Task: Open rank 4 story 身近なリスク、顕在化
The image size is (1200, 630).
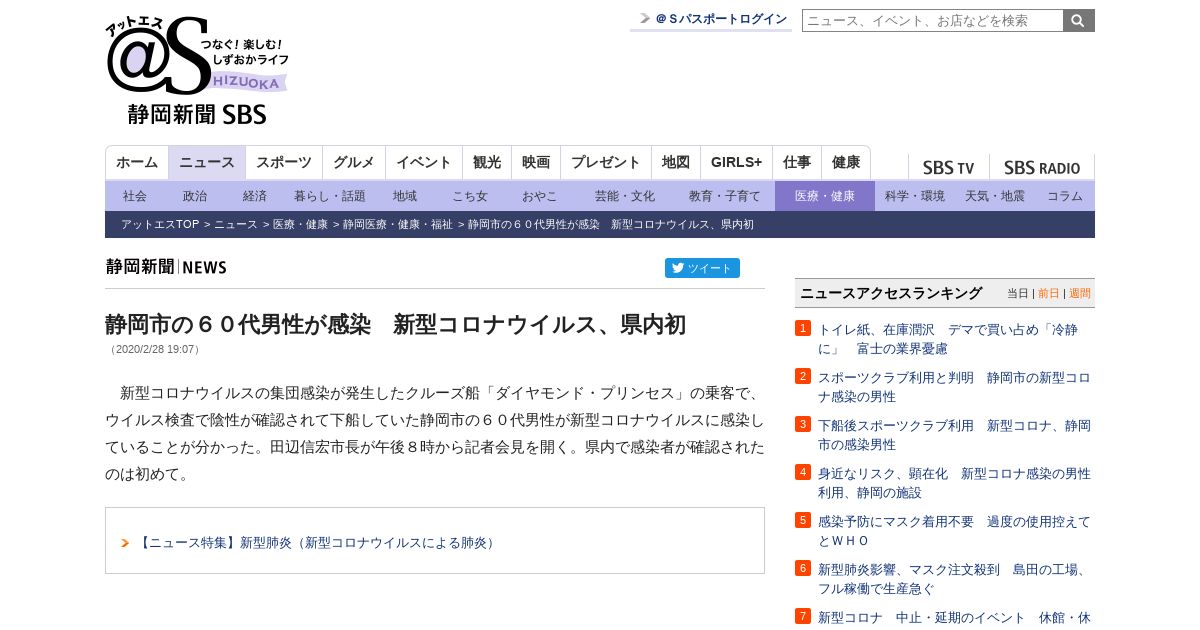Action: (954, 482)
